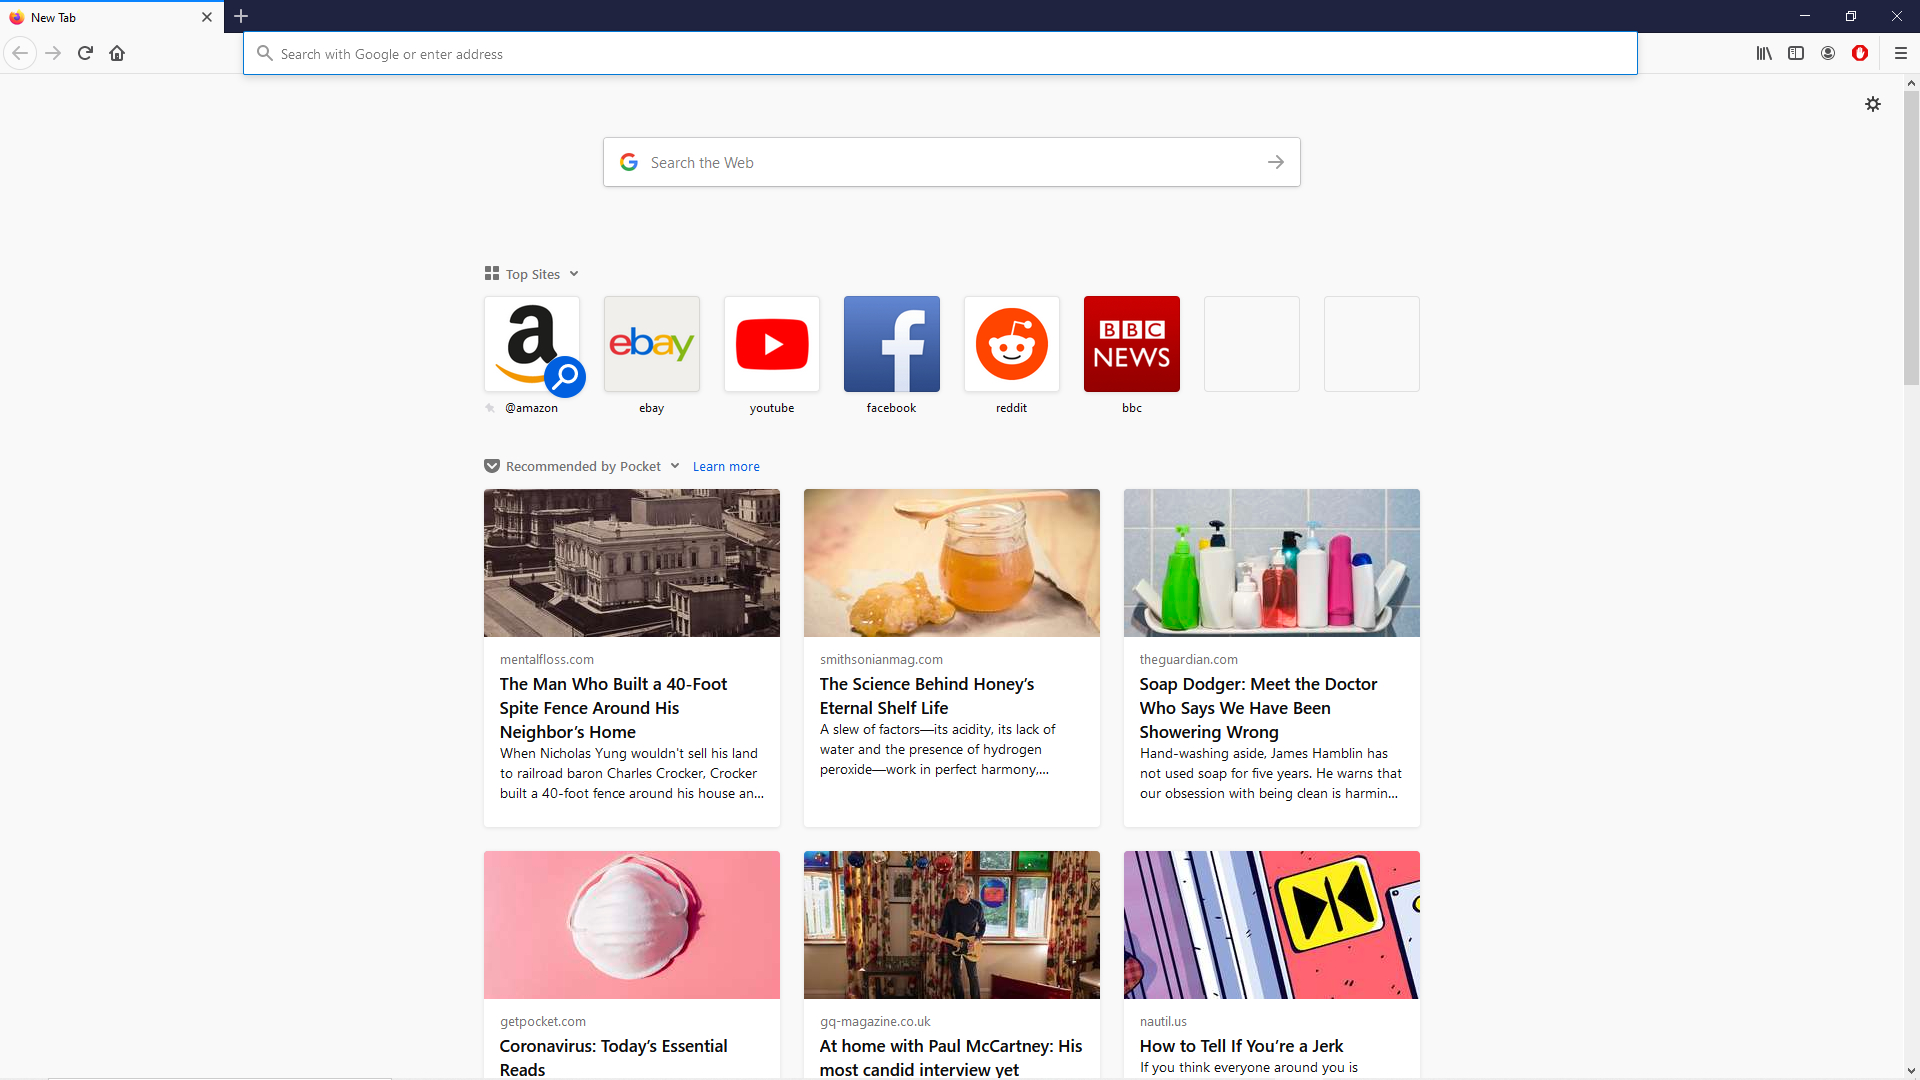Open the new tab page settings gear

[1874, 103]
